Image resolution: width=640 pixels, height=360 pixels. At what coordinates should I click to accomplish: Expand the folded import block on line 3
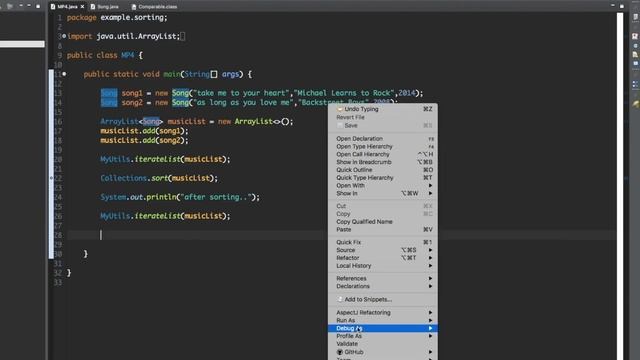tap(64, 36)
